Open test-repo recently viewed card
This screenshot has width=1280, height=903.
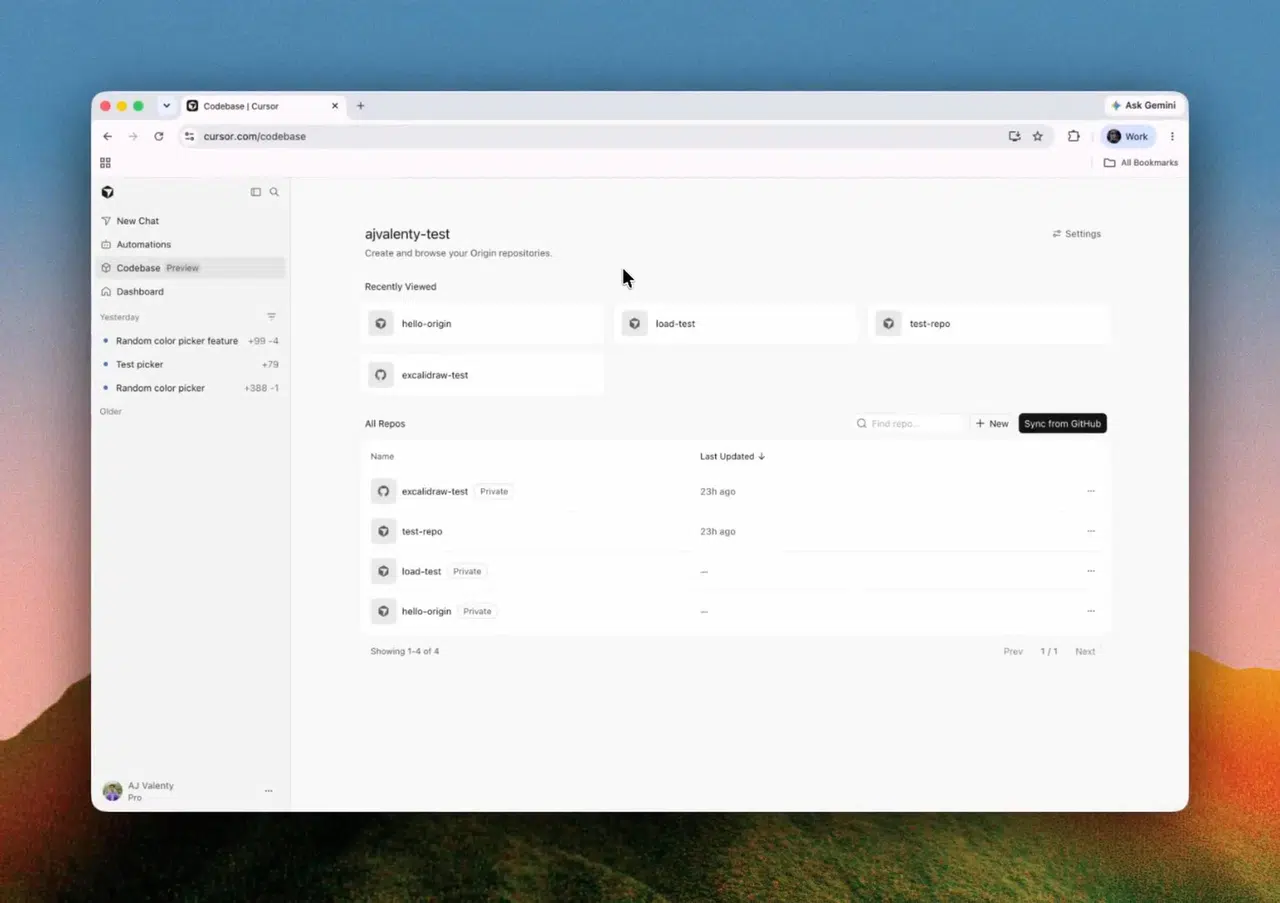coord(991,324)
